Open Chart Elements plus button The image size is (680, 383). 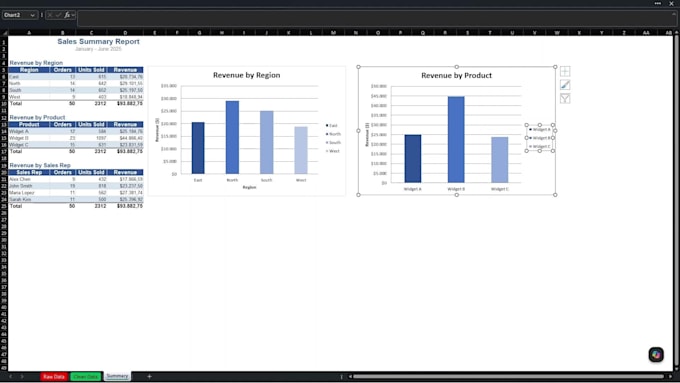565,72
